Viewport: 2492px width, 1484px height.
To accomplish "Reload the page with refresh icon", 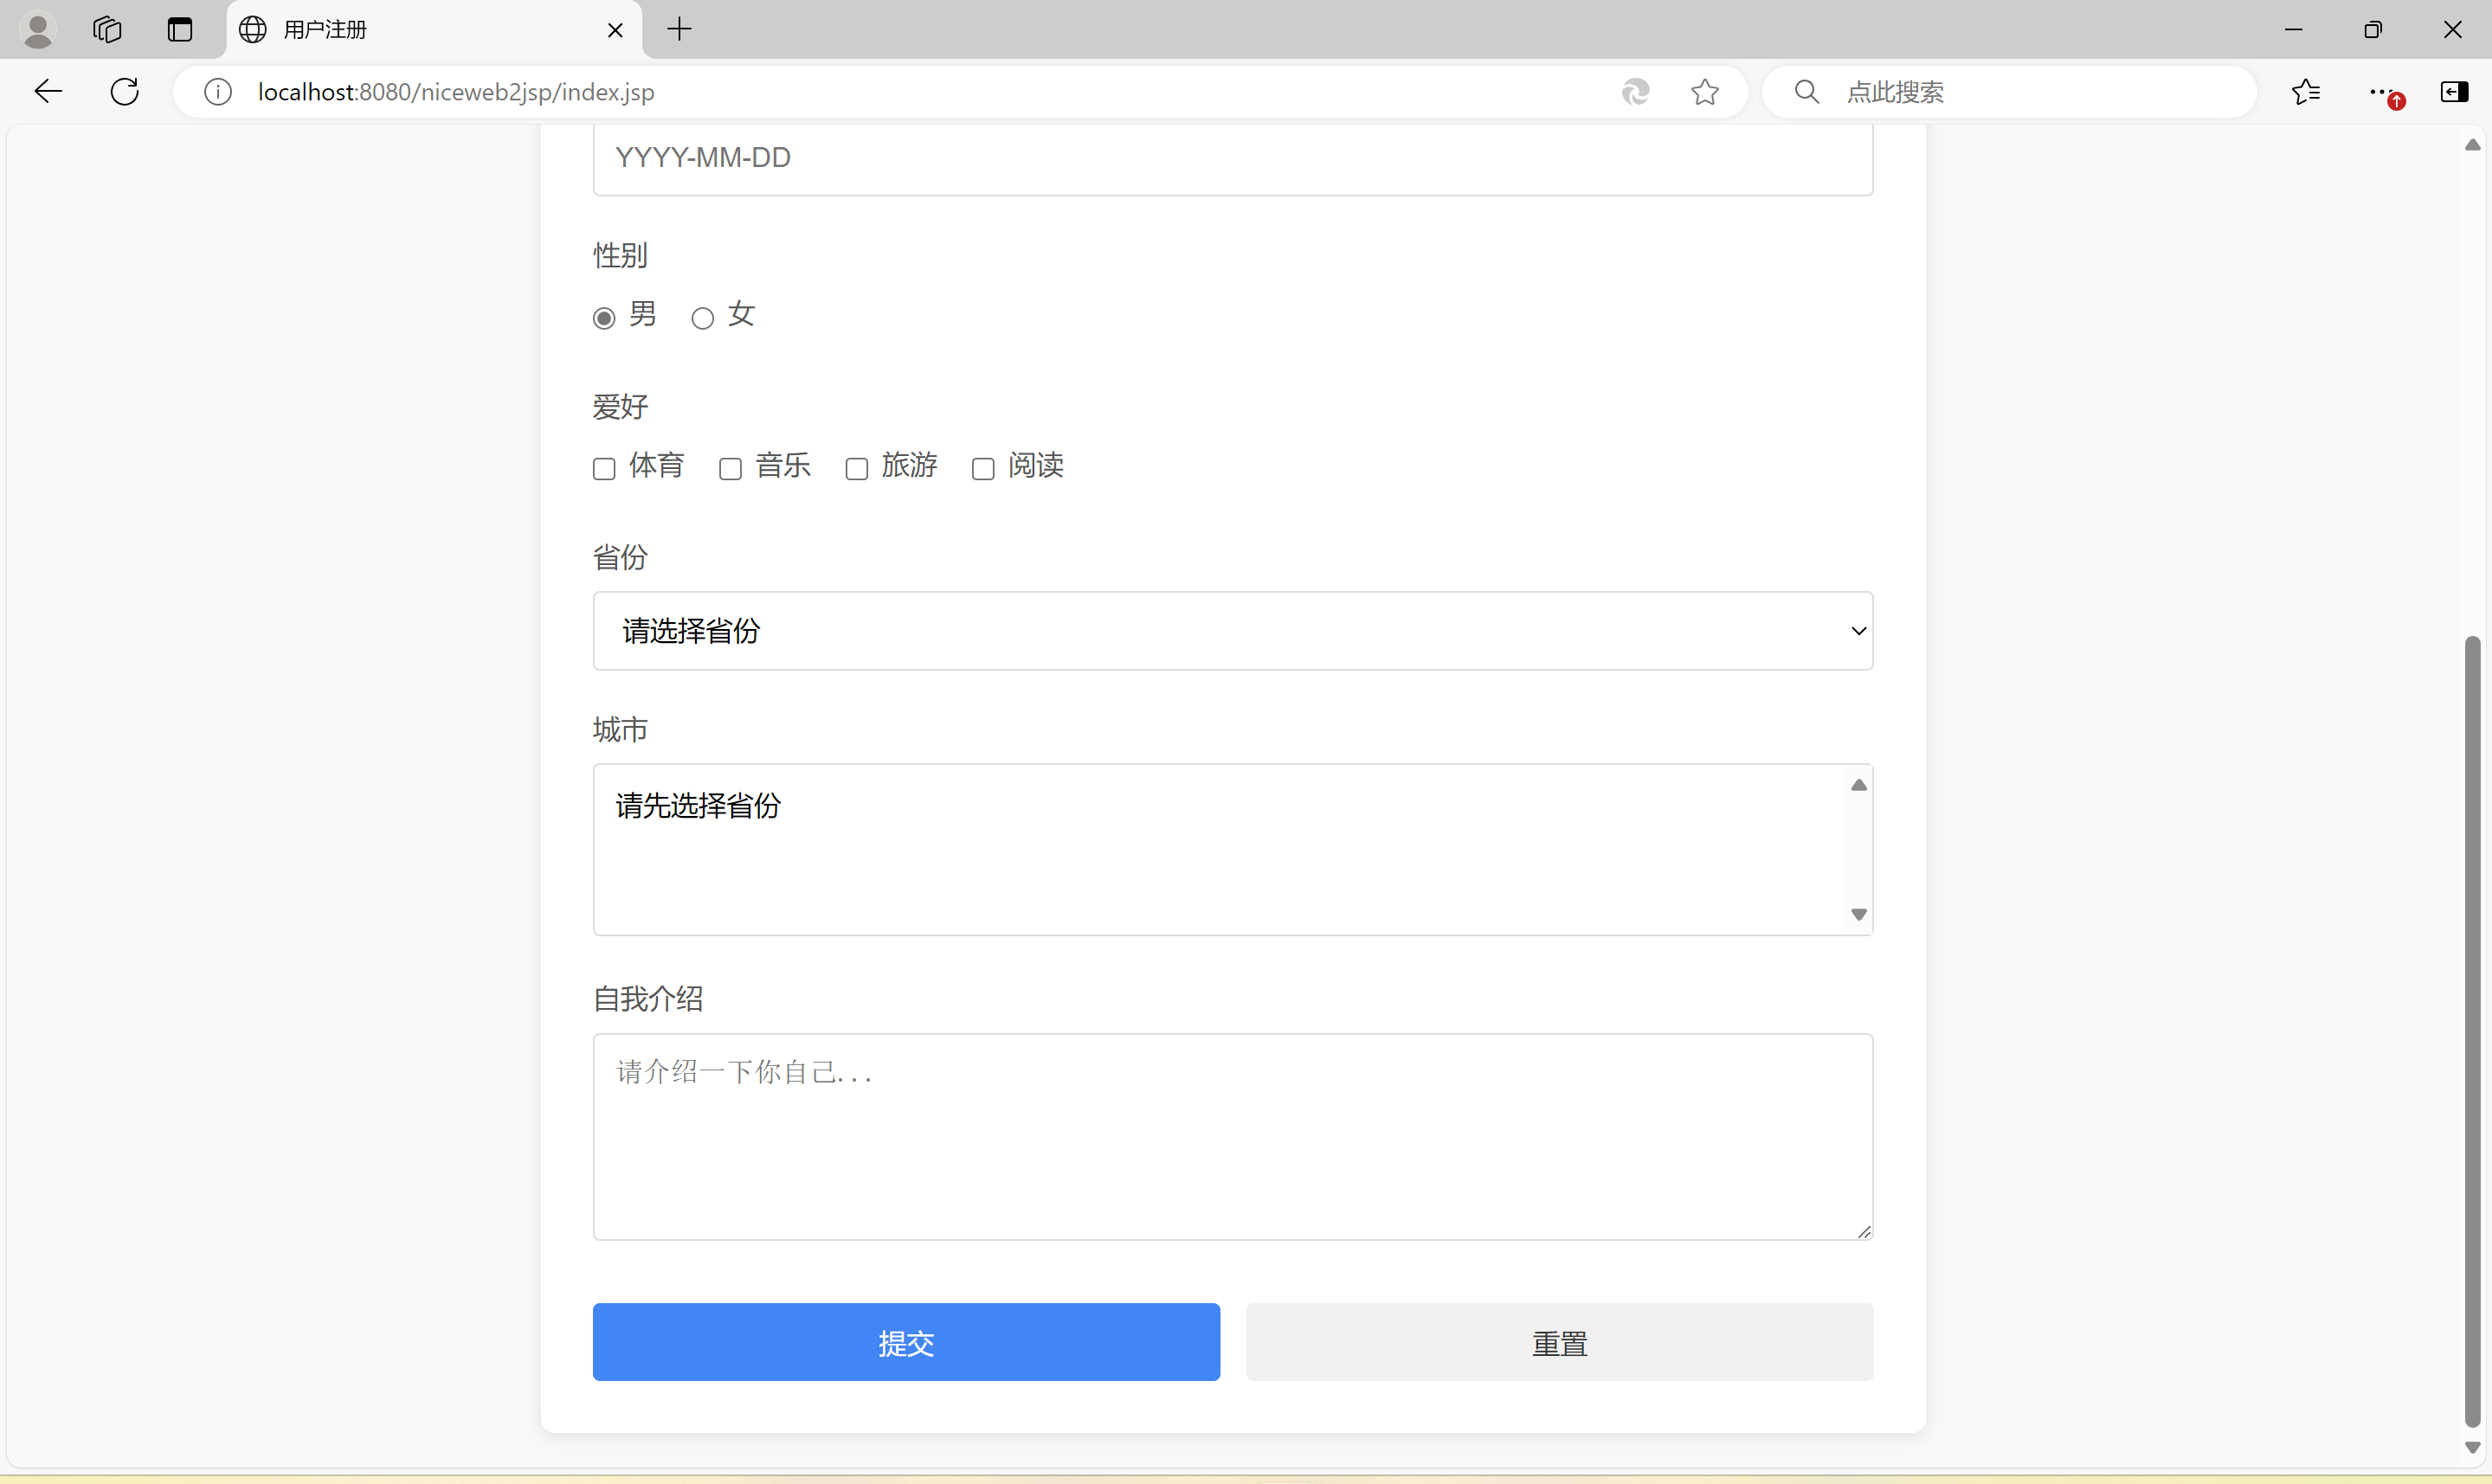I will 125,92.
